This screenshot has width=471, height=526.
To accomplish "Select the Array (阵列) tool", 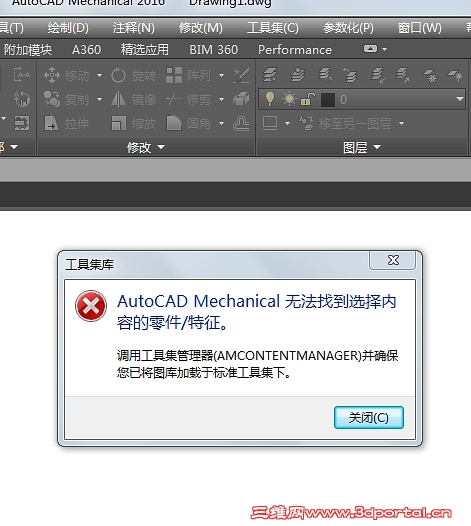I will pyautogui.click(x=188, y=75).
